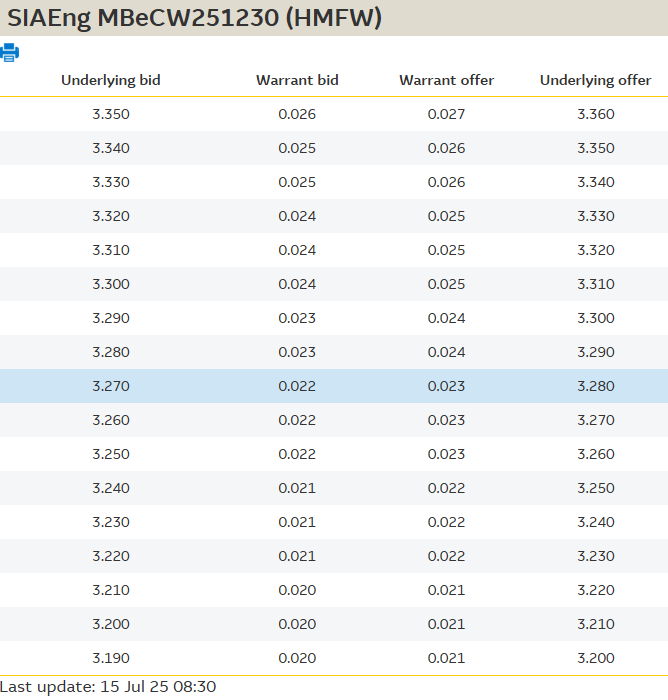Select the 'Underlying bid' column header

[x=111, y=80]
